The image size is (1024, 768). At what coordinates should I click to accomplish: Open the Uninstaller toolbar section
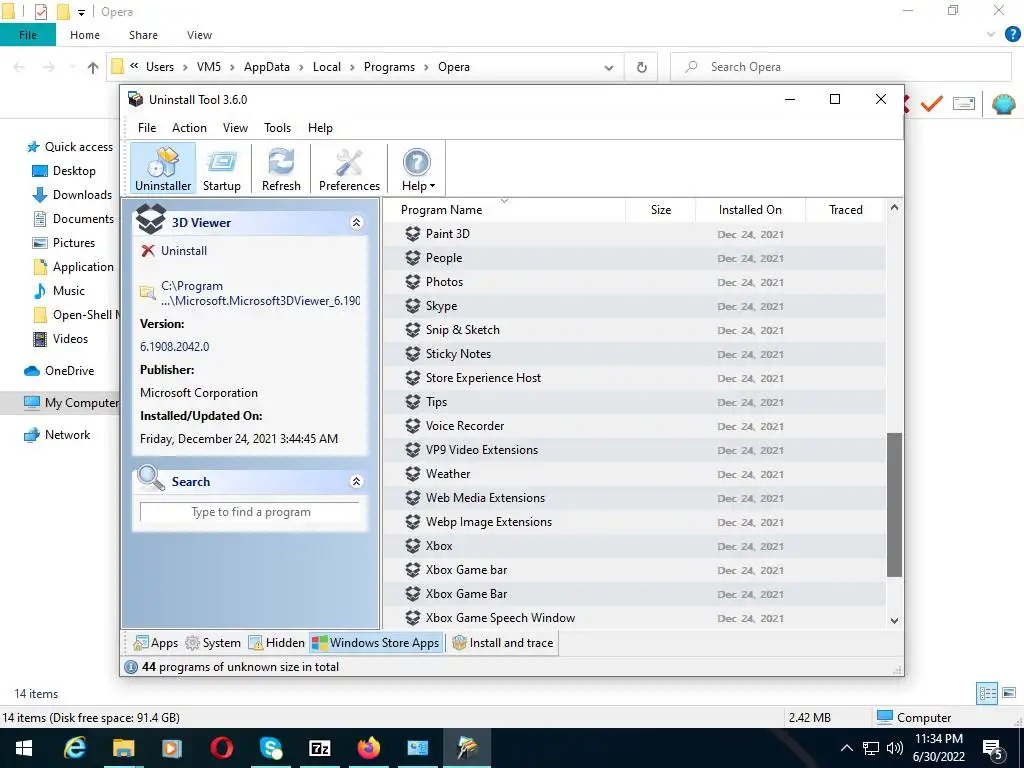pyautogui.click(x=163, y=168)
